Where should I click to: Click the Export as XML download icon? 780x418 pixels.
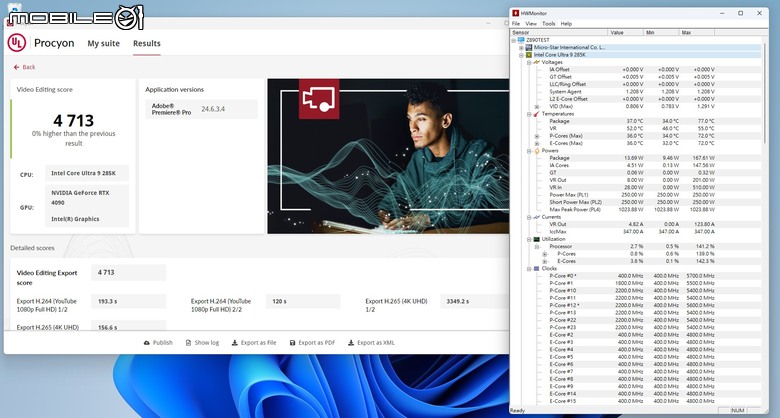coord(351,343)
